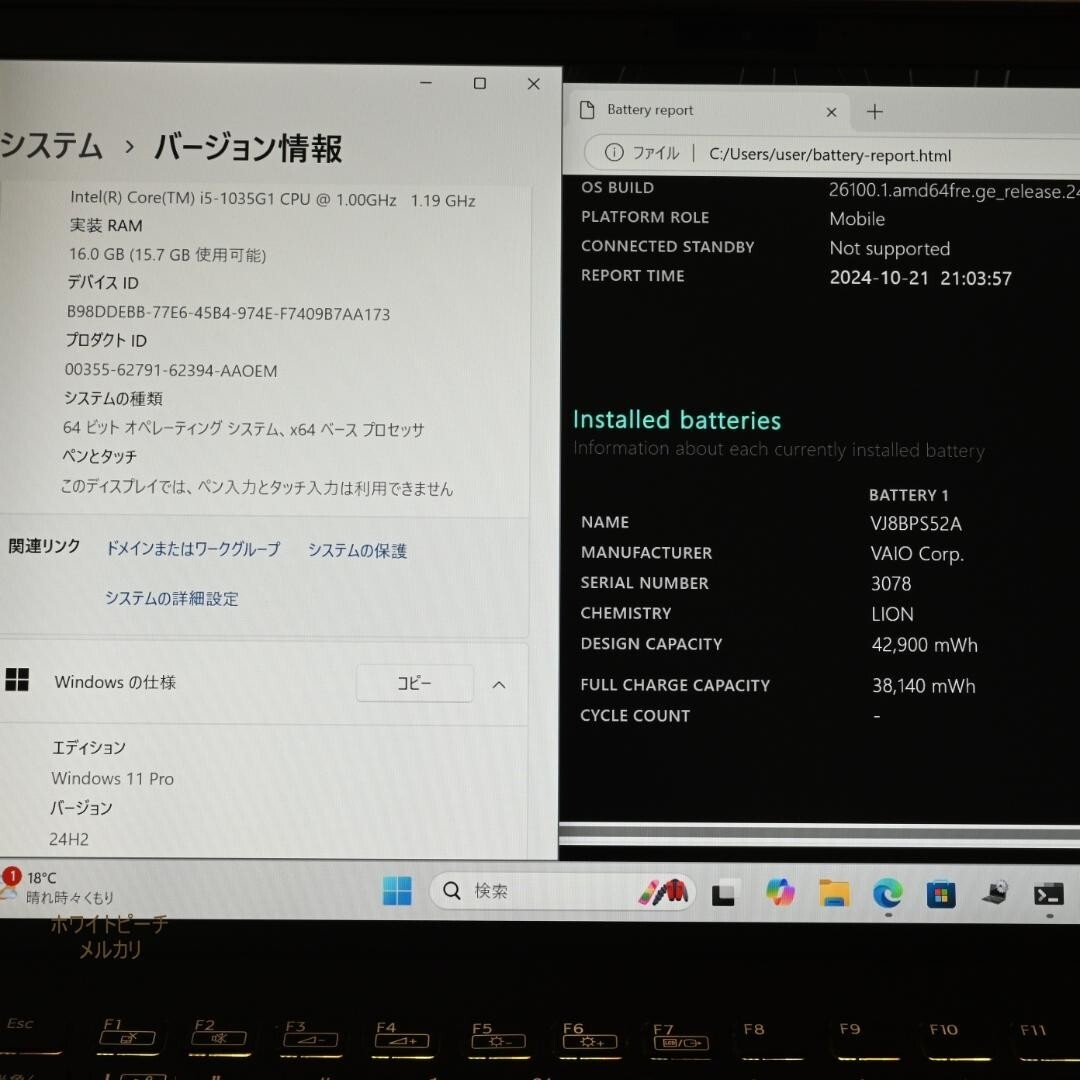Click the taskbar search box
This screenshot has height=1080, width=1080.
pos(562,891)
